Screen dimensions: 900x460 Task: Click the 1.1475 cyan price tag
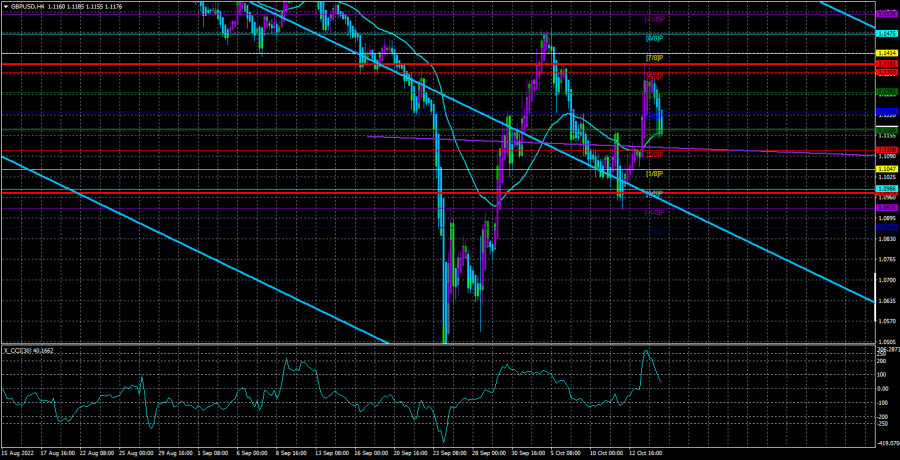coord(886,33)
